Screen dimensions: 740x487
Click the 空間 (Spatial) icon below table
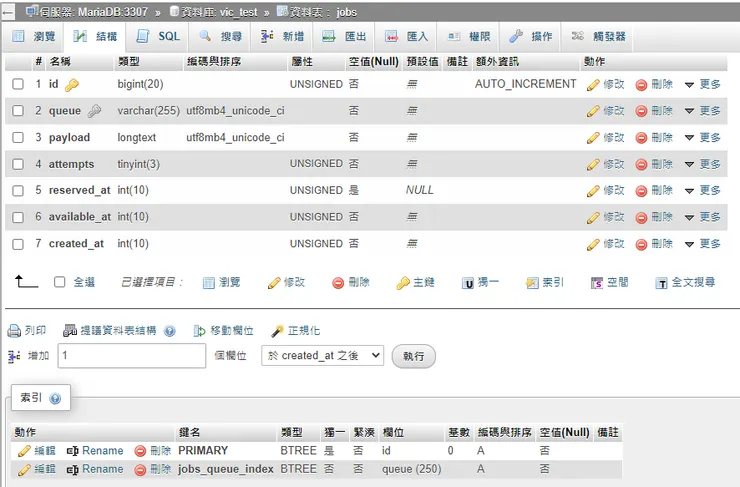click(597, 283)
